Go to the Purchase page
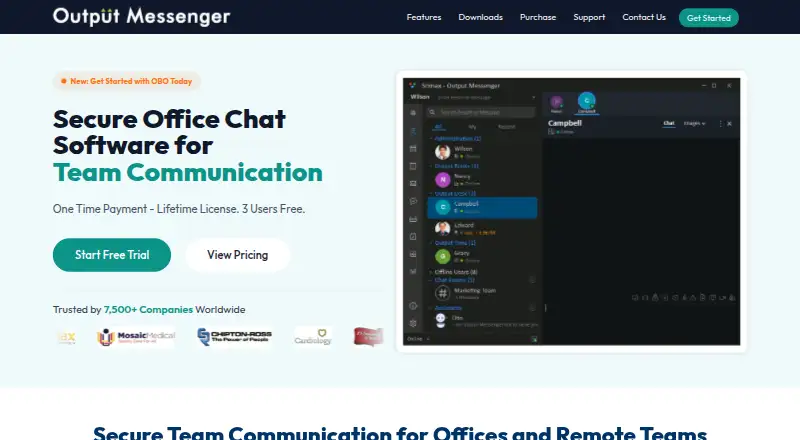The width and height of the screenshot is (800, 440). (538, 17)
